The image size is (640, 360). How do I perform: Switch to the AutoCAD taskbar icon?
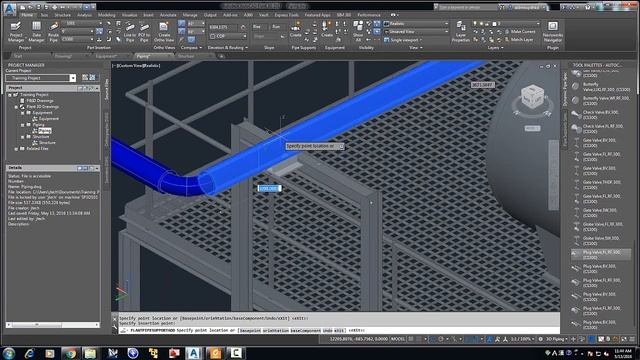tap(193, 353)
